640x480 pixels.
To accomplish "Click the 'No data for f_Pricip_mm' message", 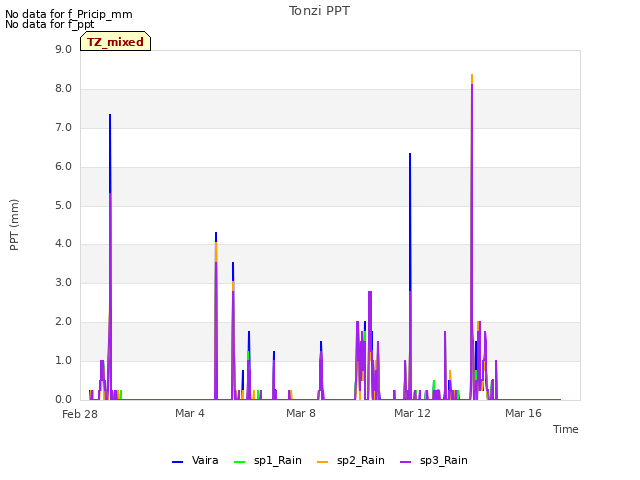I will [x=69, y=14].
